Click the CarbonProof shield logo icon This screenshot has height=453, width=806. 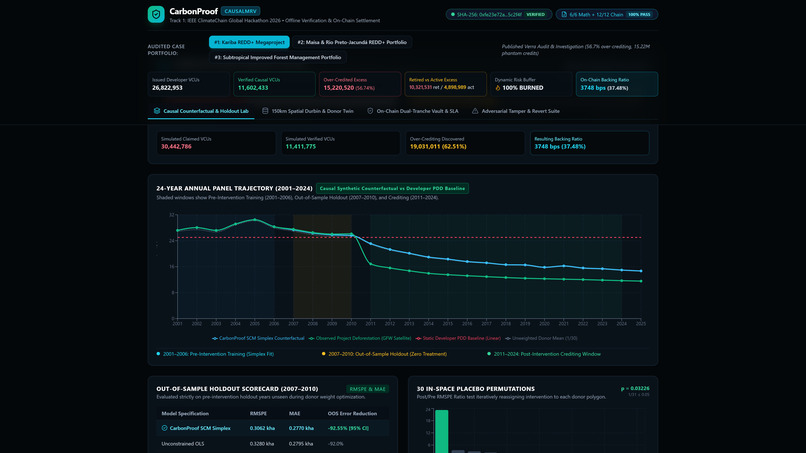tap(156, 14)
